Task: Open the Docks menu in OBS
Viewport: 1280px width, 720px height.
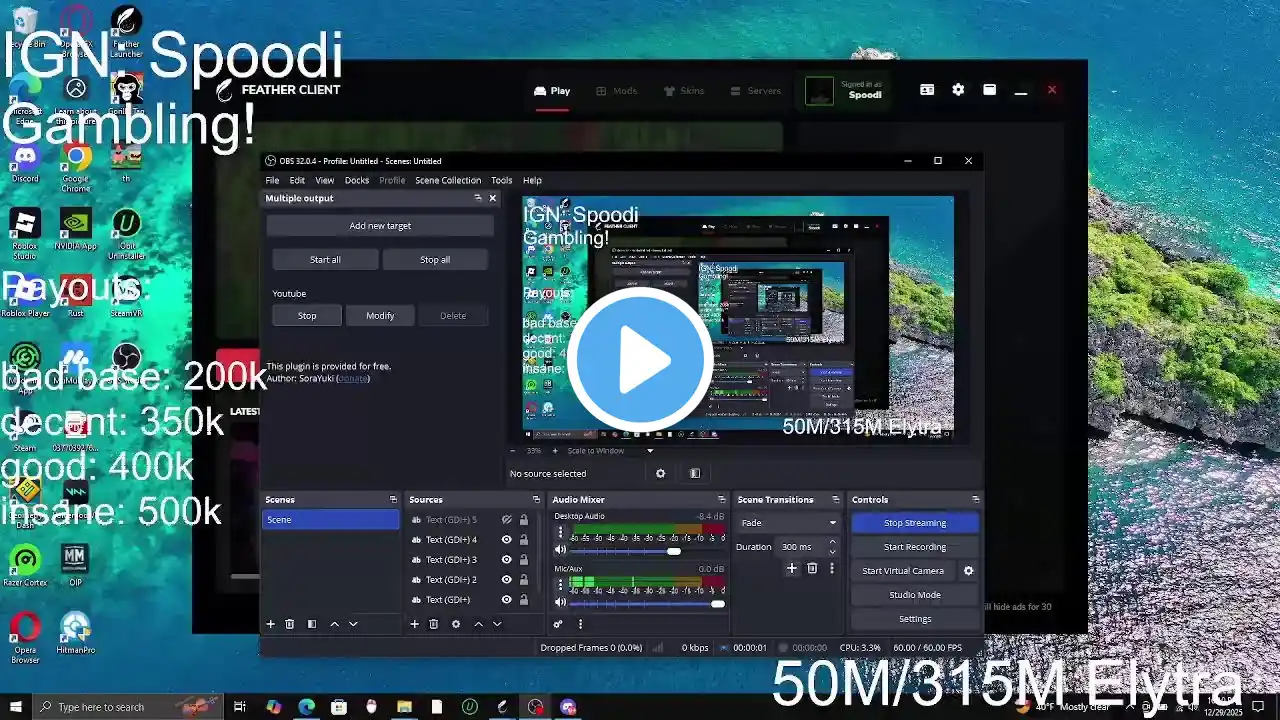Action: click(x=357, y=180)
